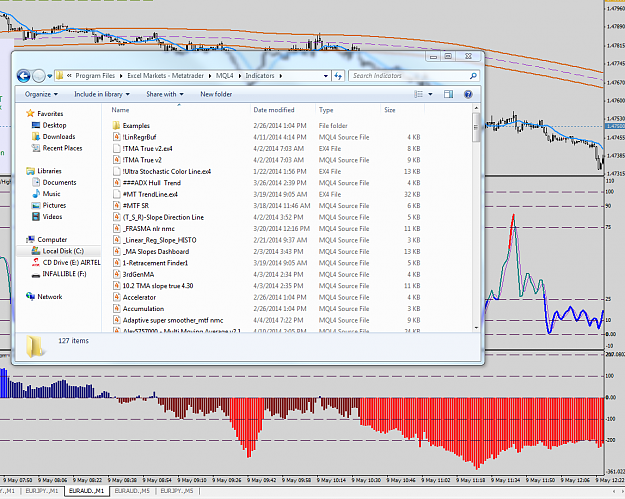Image resolution: width=625 pixels, height=499 pixels.
Task: Click the search magnifier icon
Action: (473, 76)
